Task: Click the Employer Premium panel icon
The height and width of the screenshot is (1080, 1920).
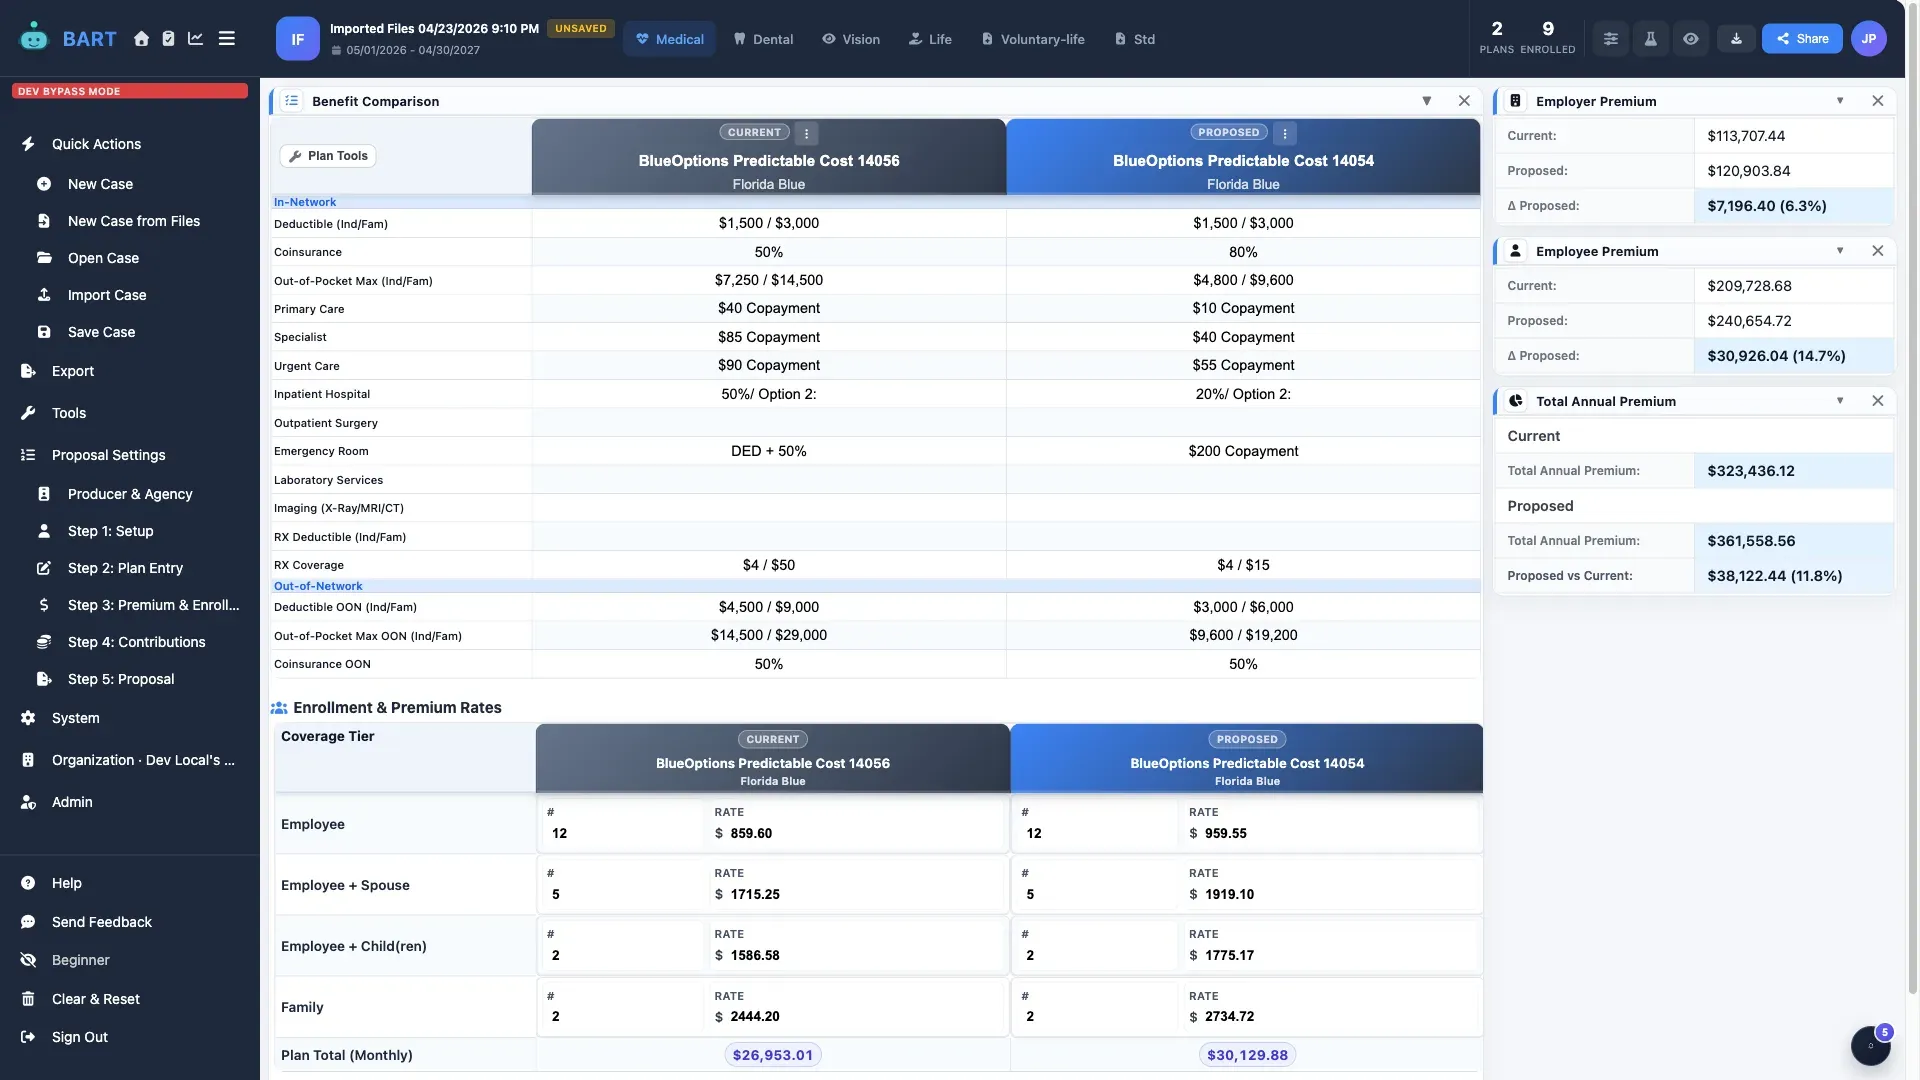Action: (x=1515, y=101)
